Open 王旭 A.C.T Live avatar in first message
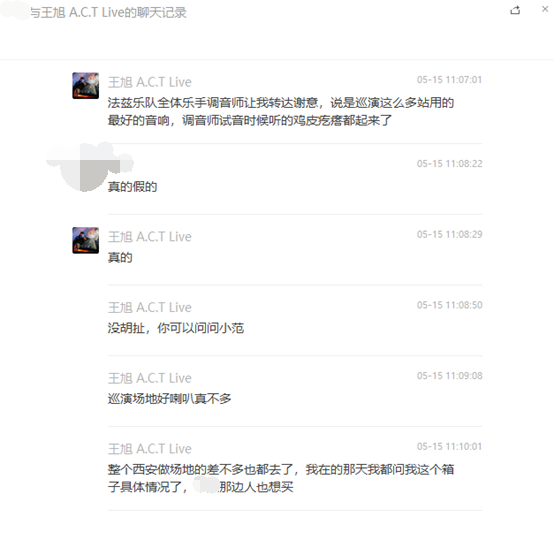554x555 pixels. coord(86,86)
